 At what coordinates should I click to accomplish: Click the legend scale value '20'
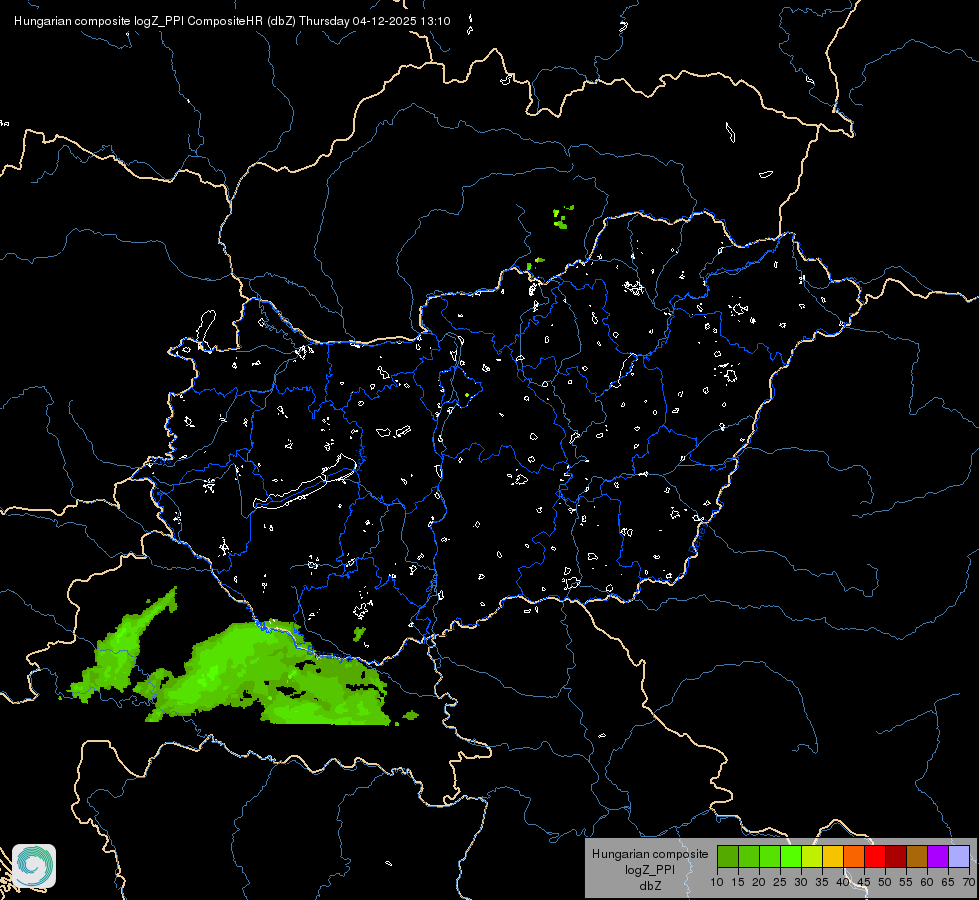(x=759, y=882)
